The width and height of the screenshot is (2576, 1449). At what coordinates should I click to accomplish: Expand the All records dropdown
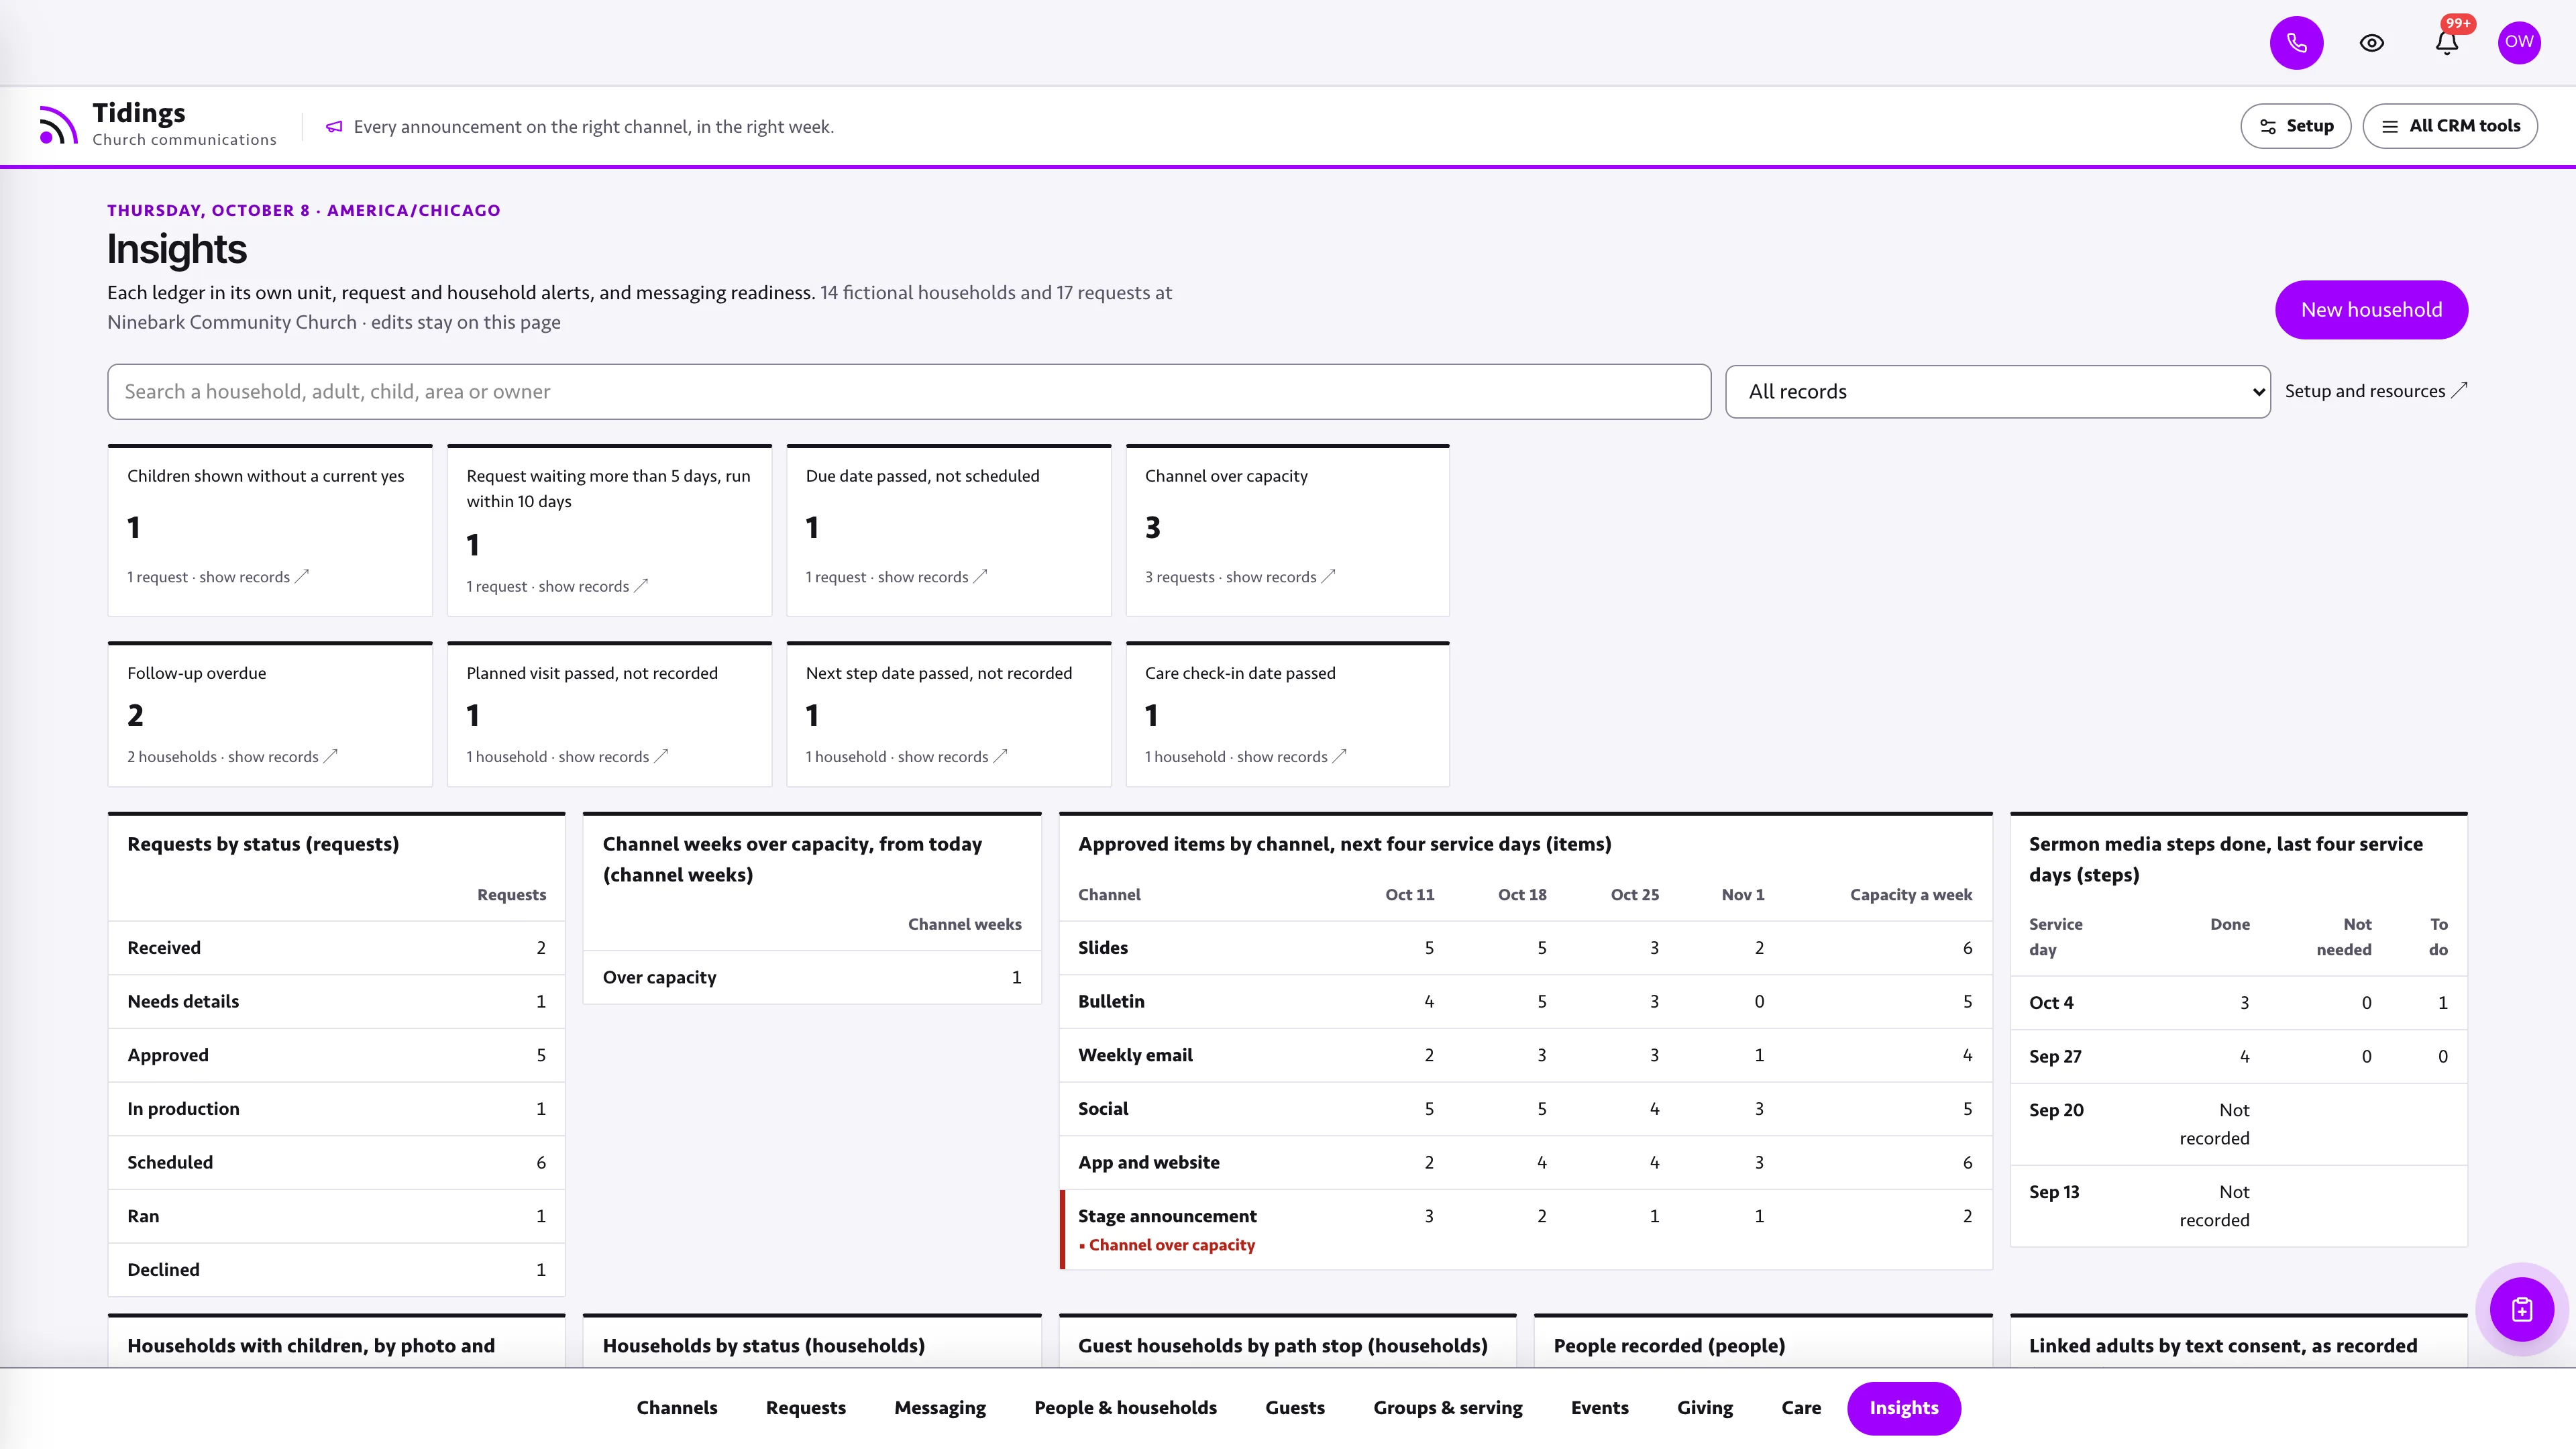1997,392
